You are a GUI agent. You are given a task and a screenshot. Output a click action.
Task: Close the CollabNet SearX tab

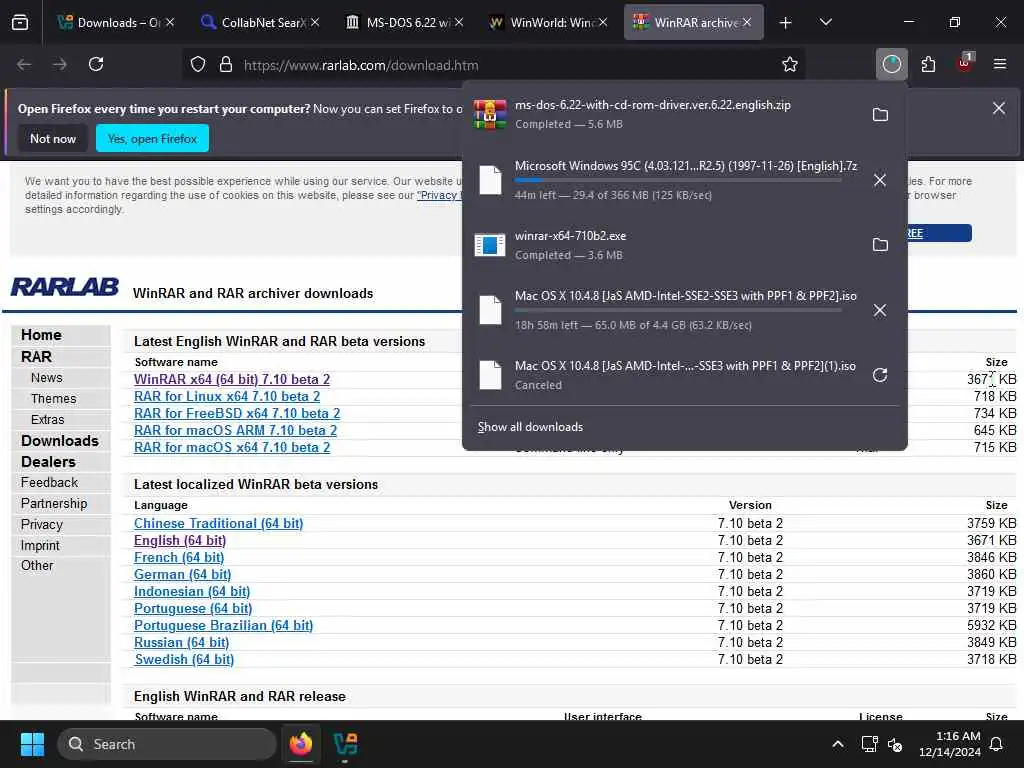[x=315, y=22]
